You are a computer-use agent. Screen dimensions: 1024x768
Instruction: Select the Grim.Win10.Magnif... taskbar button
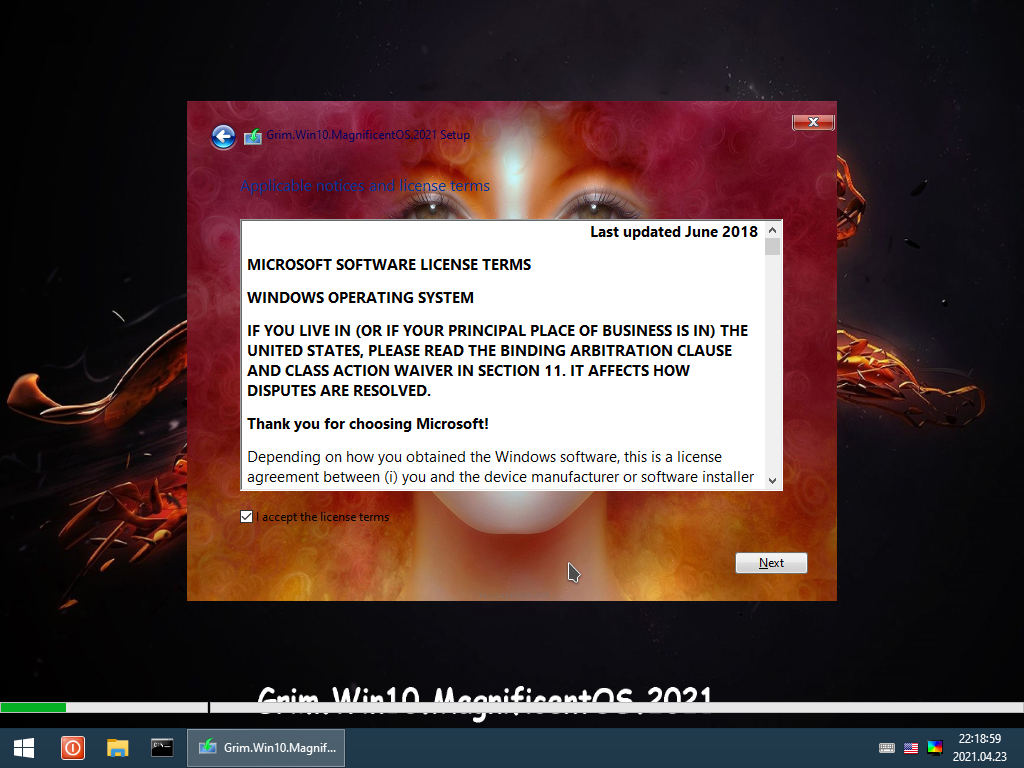266,748
